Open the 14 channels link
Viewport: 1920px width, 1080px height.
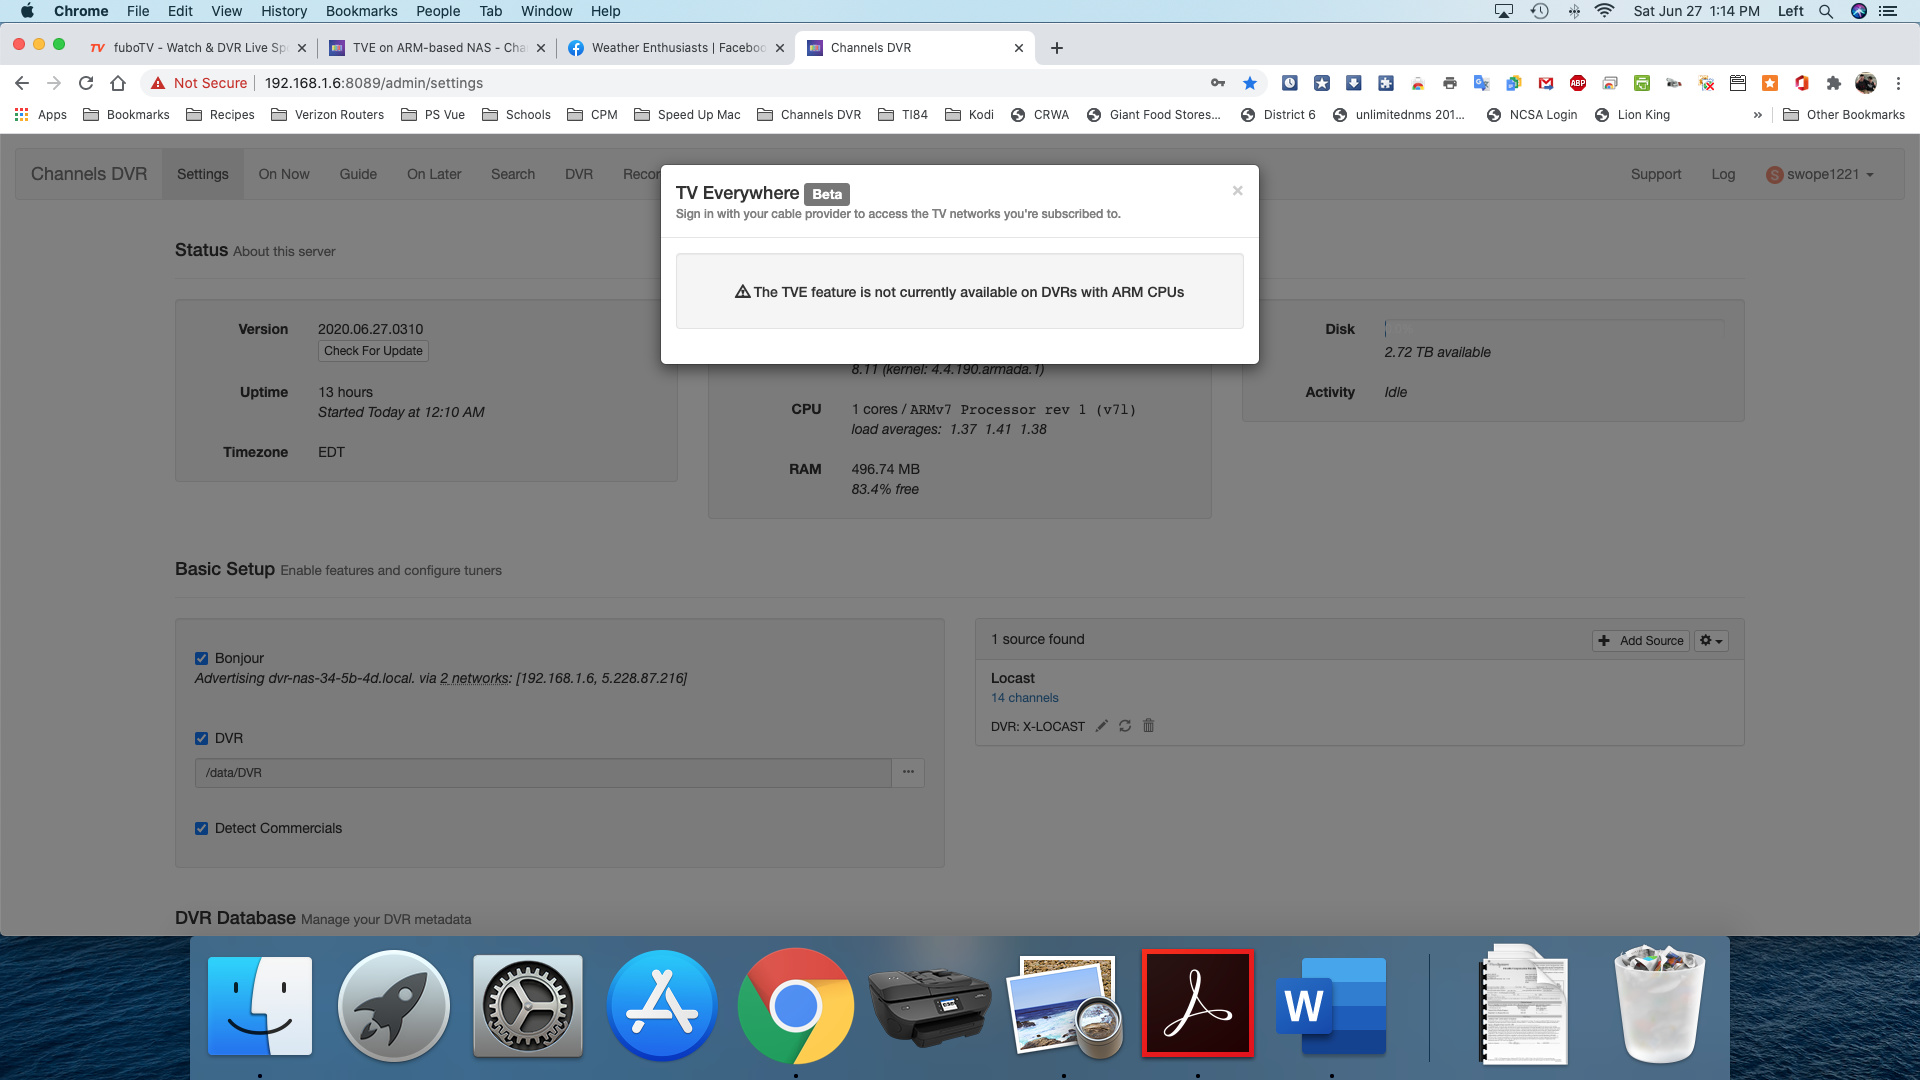click(x=1024, y=698)
